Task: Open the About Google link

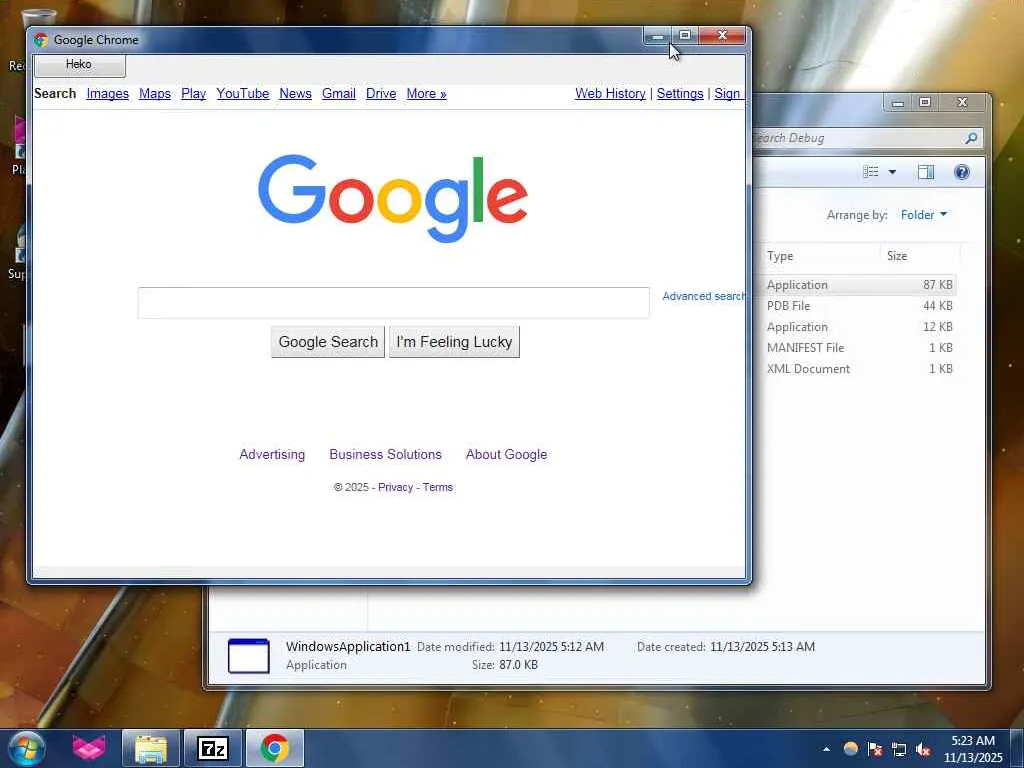Action: click(506, 455)
